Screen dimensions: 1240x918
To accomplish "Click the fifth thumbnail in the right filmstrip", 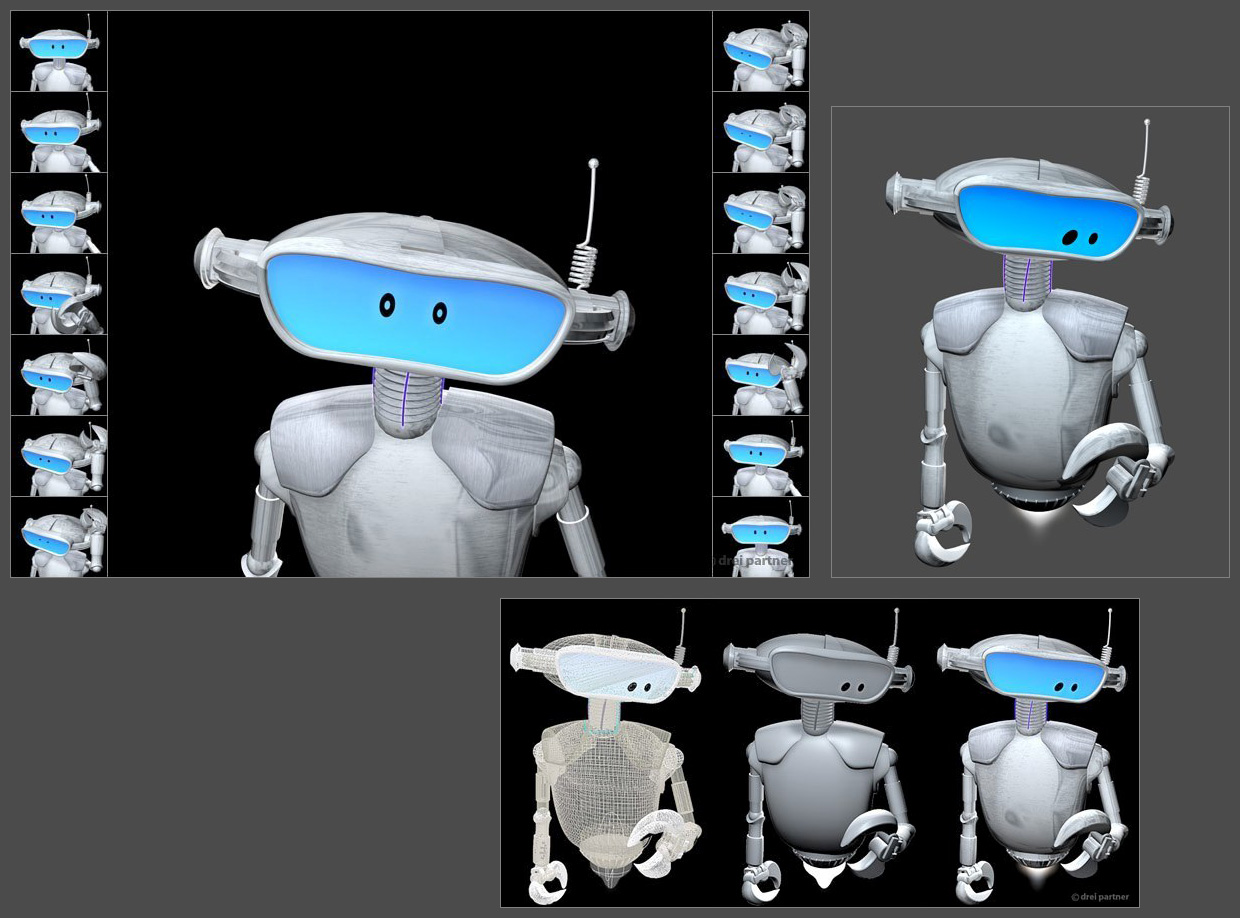I will [761, 376].
